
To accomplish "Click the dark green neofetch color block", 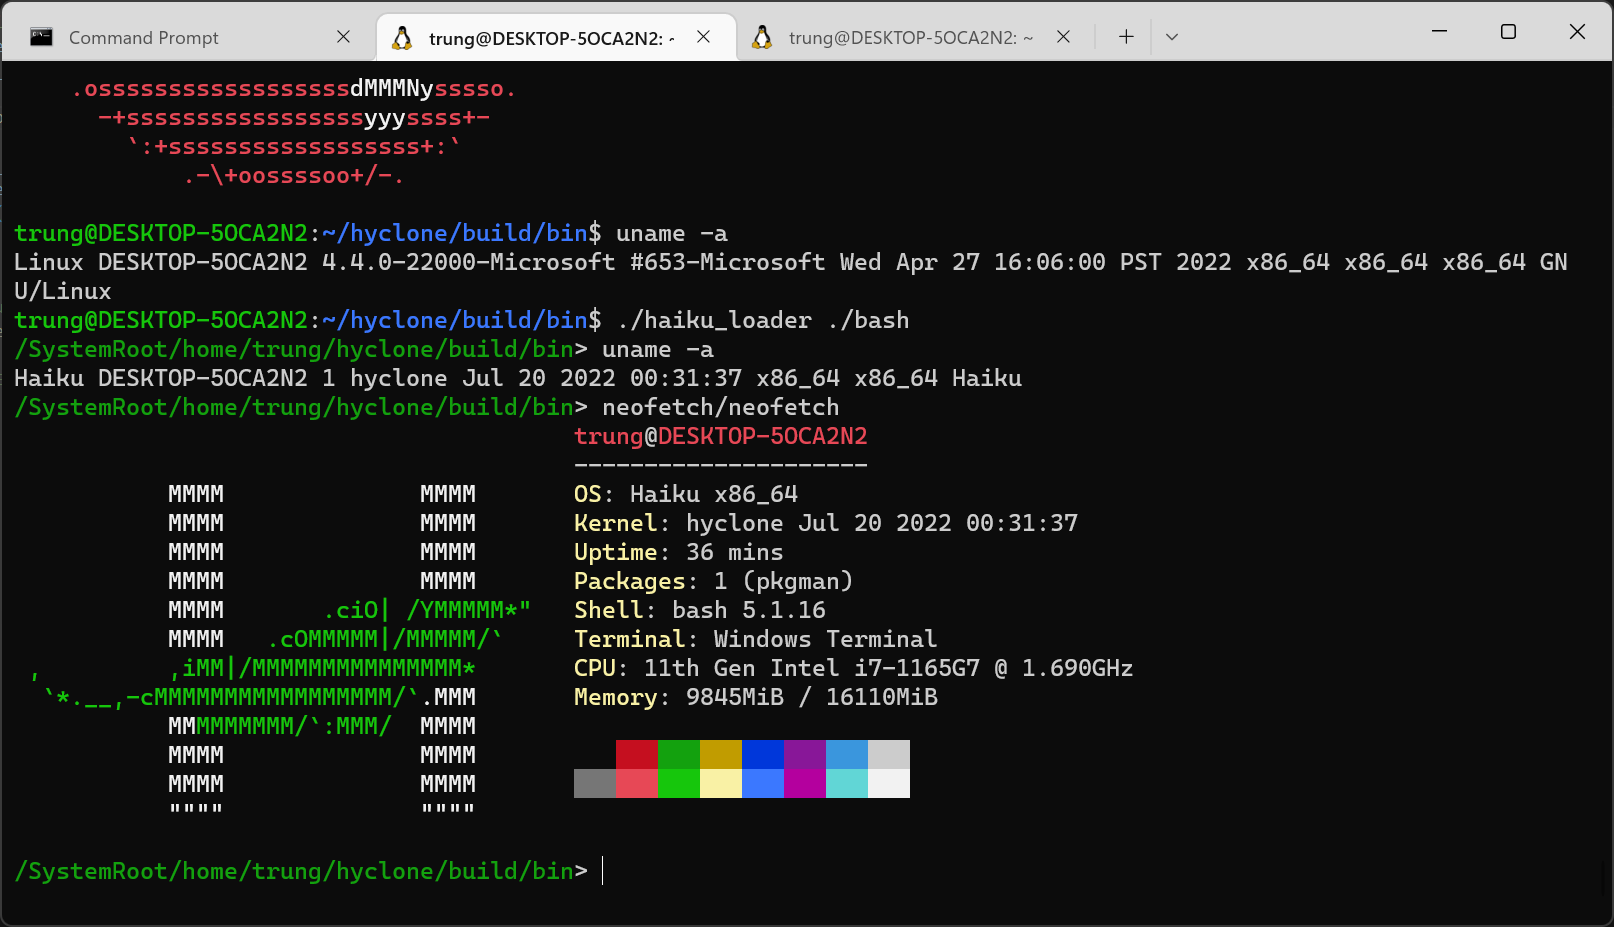I will pyautogui.click(x=679, y=754).
